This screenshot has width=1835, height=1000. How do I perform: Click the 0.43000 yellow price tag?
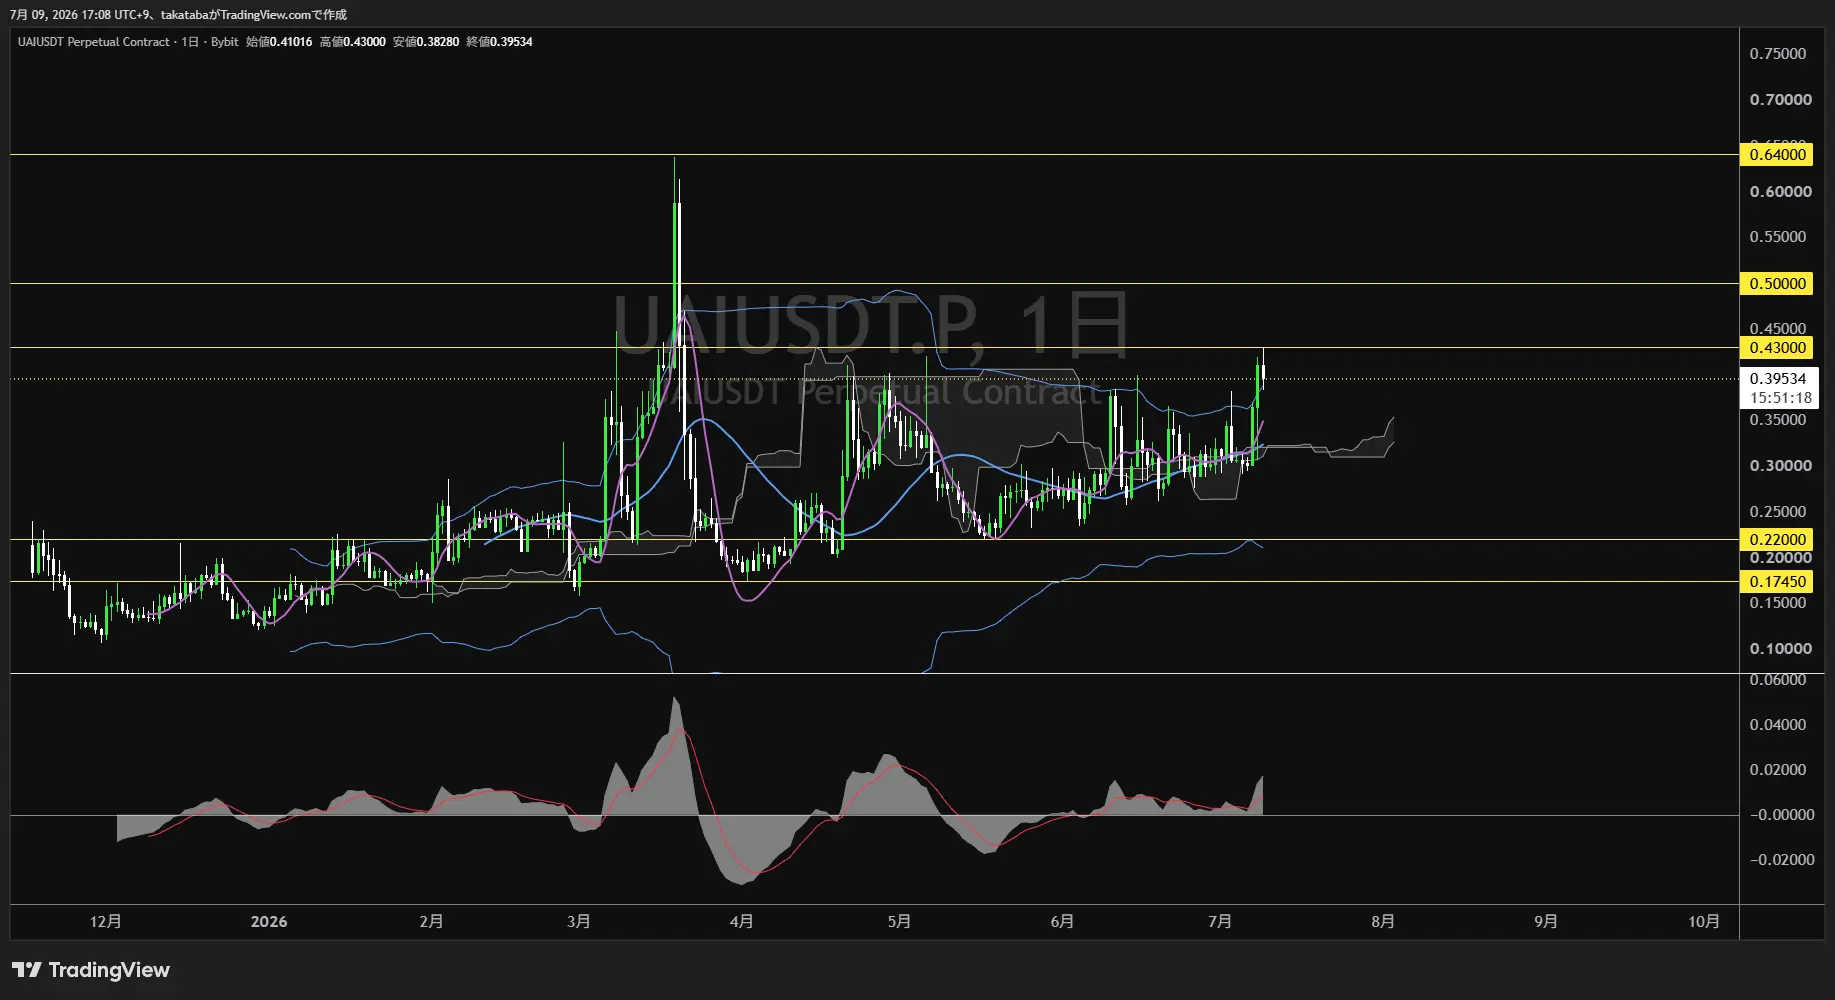[1777, 348]
